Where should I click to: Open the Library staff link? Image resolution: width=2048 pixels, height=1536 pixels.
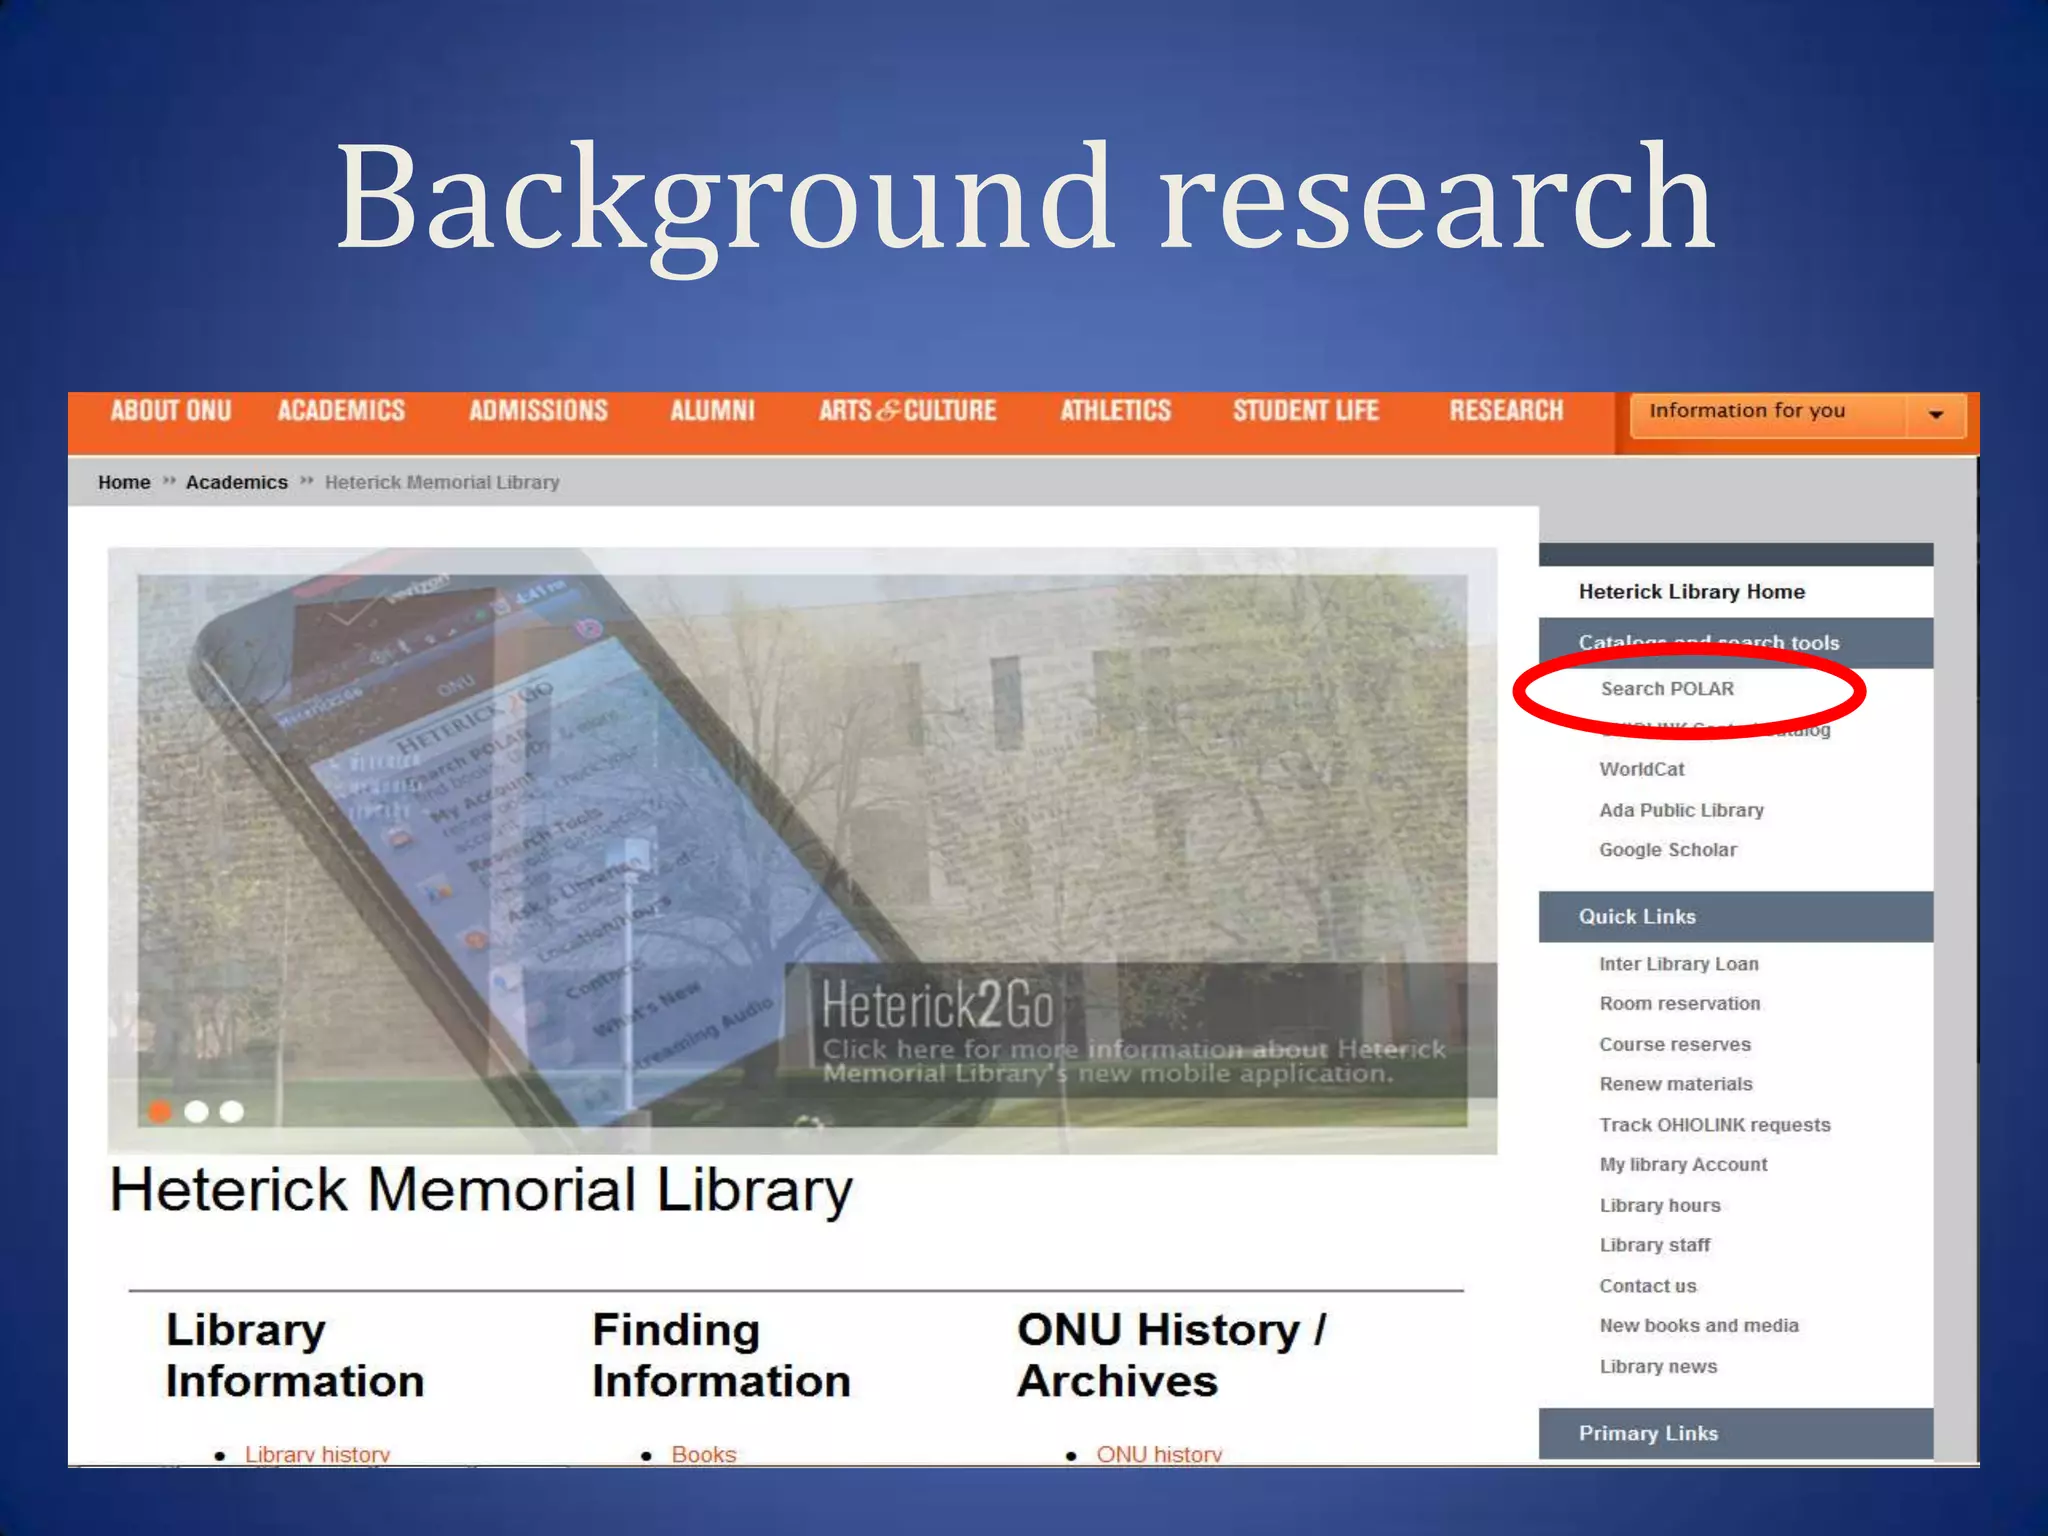(x=1655, y=1246)
